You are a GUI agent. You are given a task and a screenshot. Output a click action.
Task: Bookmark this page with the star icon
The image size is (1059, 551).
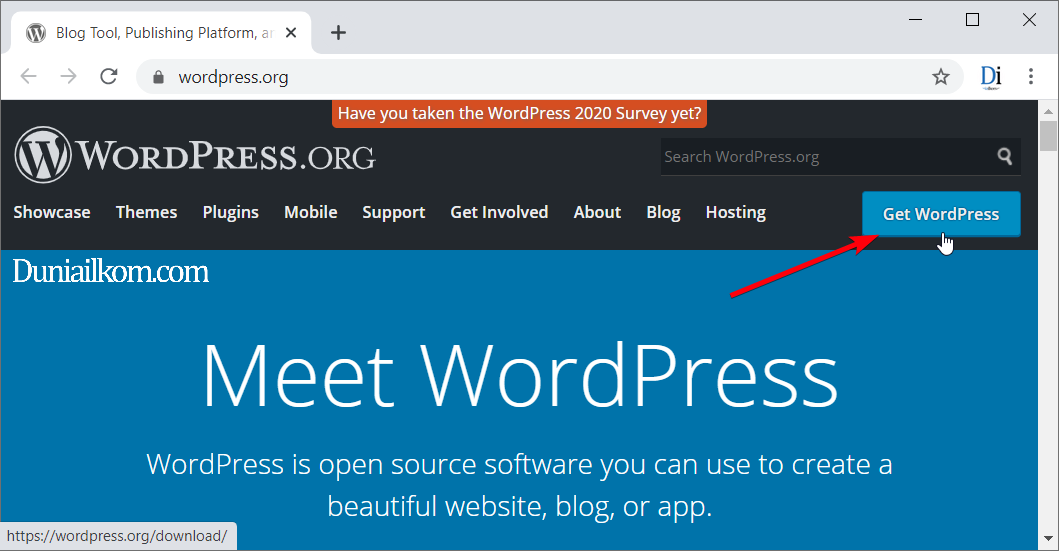[941, 77]
